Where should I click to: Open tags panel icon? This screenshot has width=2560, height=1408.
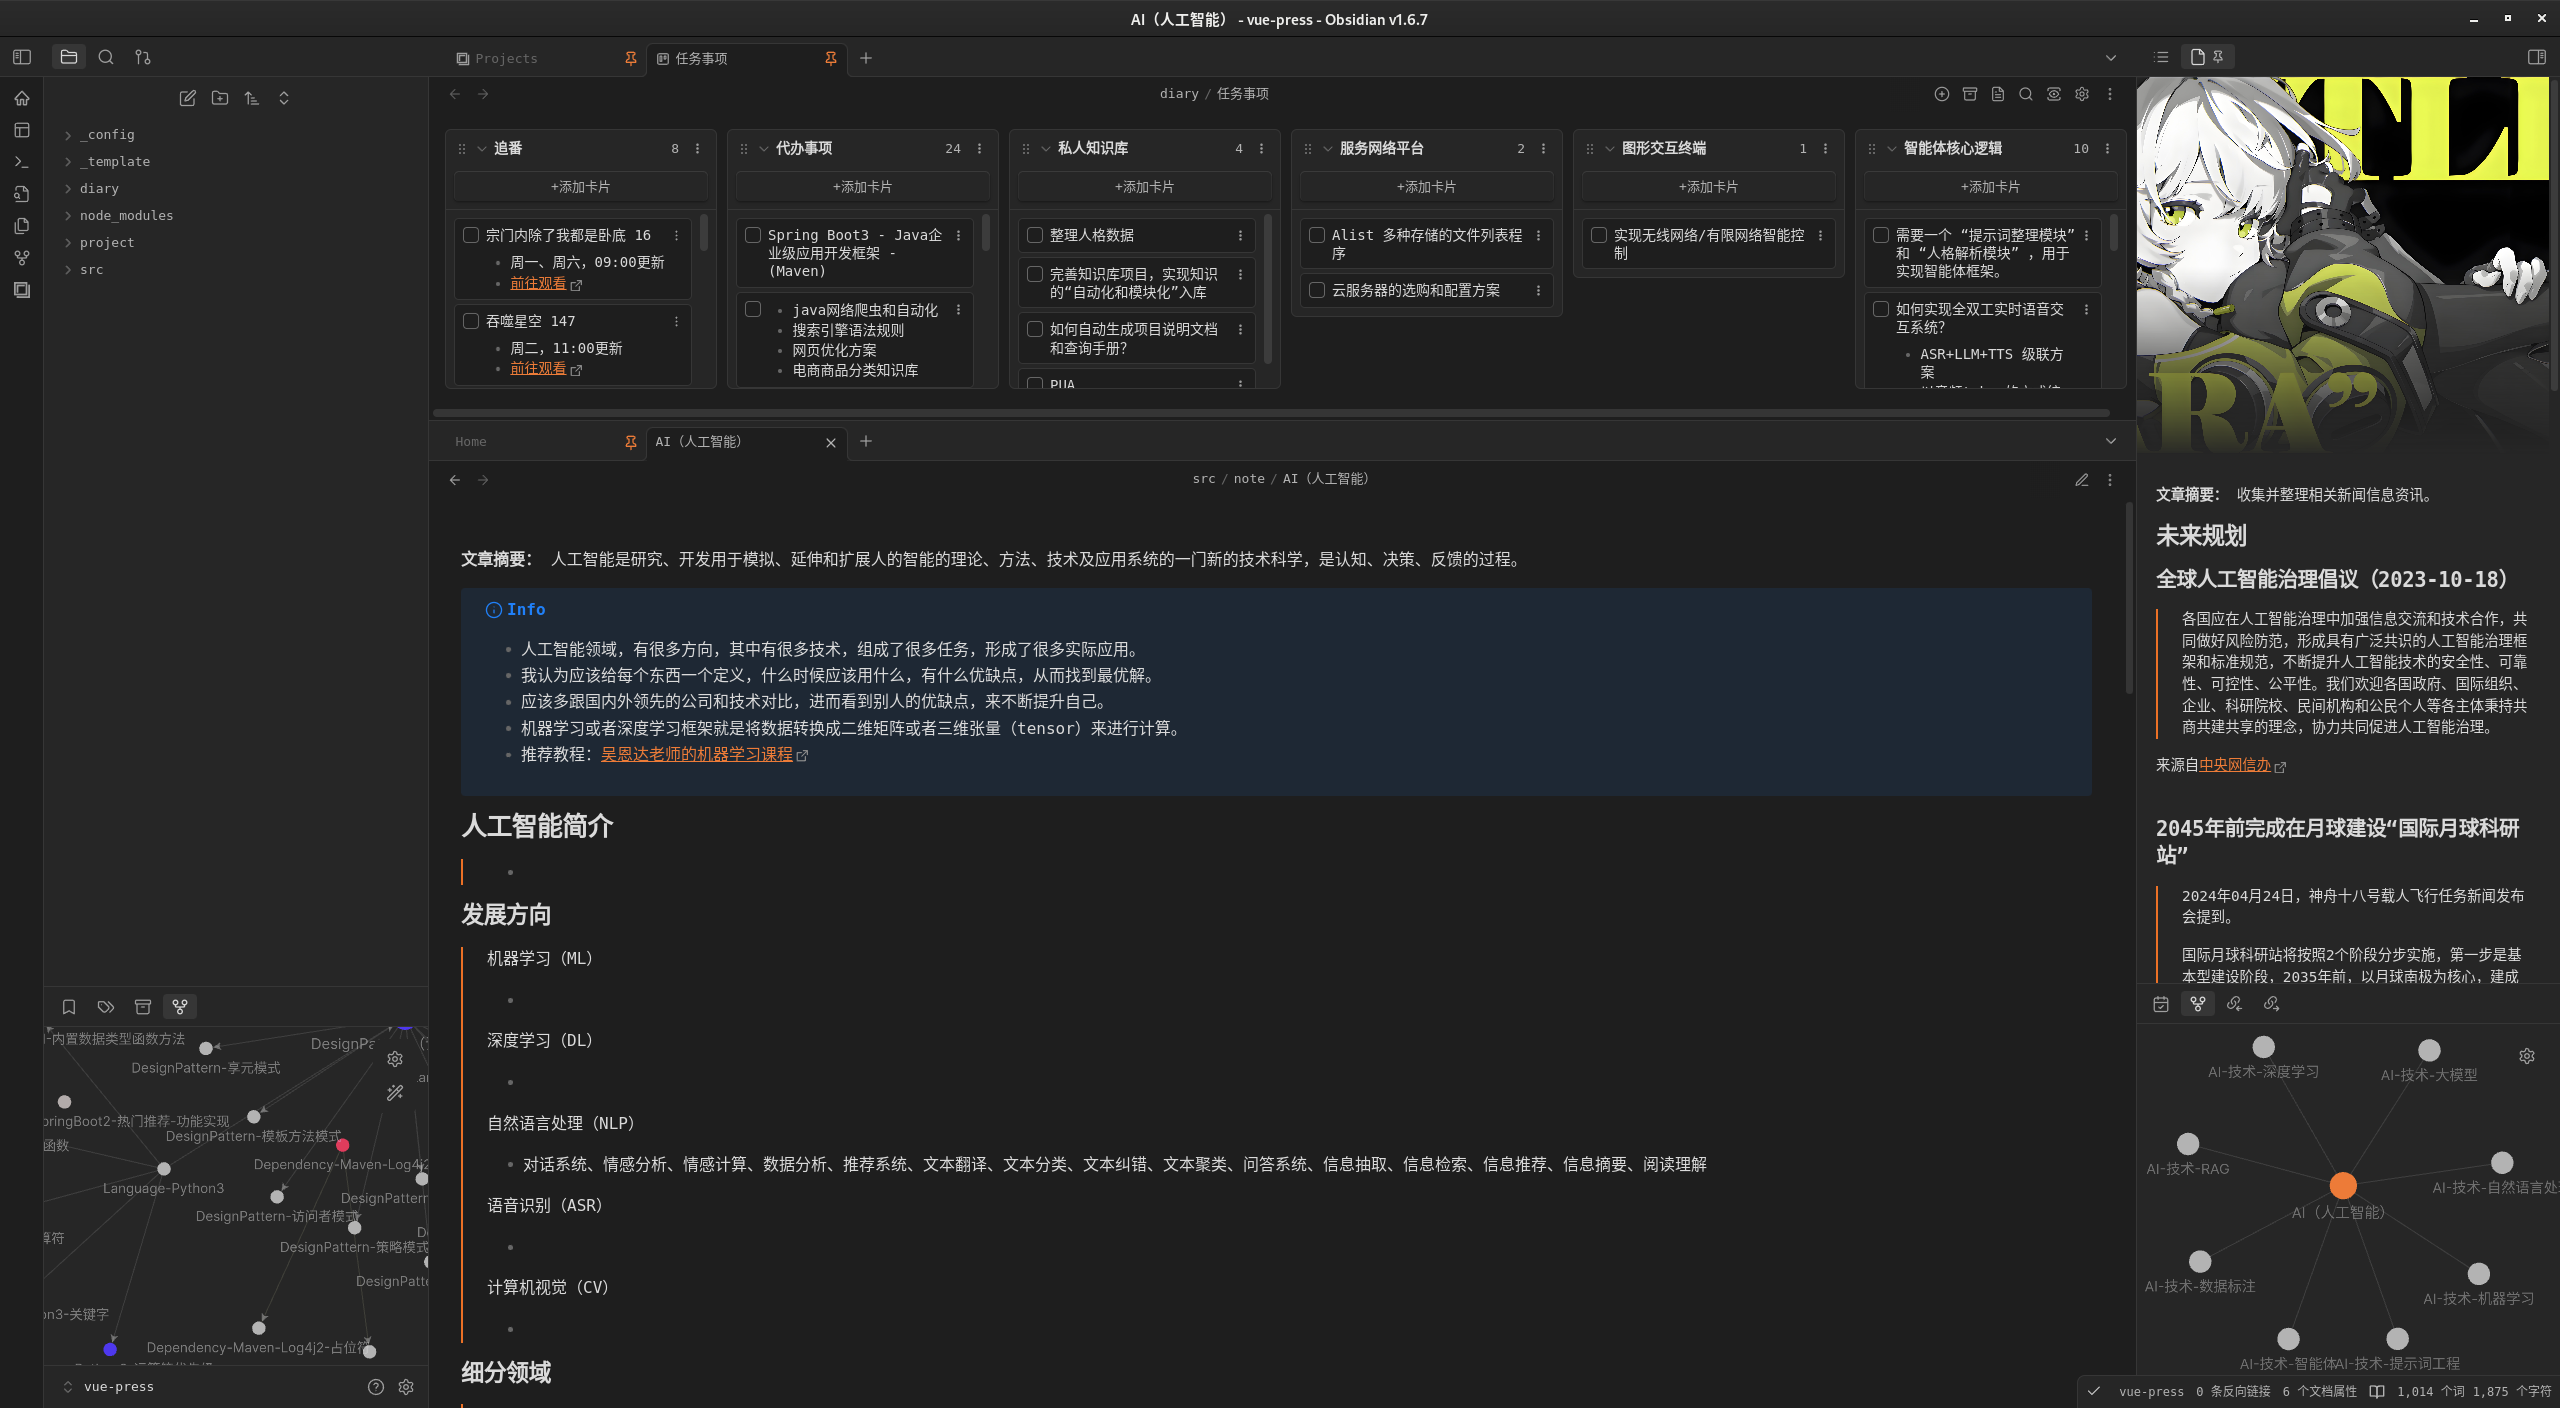click(106, 1007)
